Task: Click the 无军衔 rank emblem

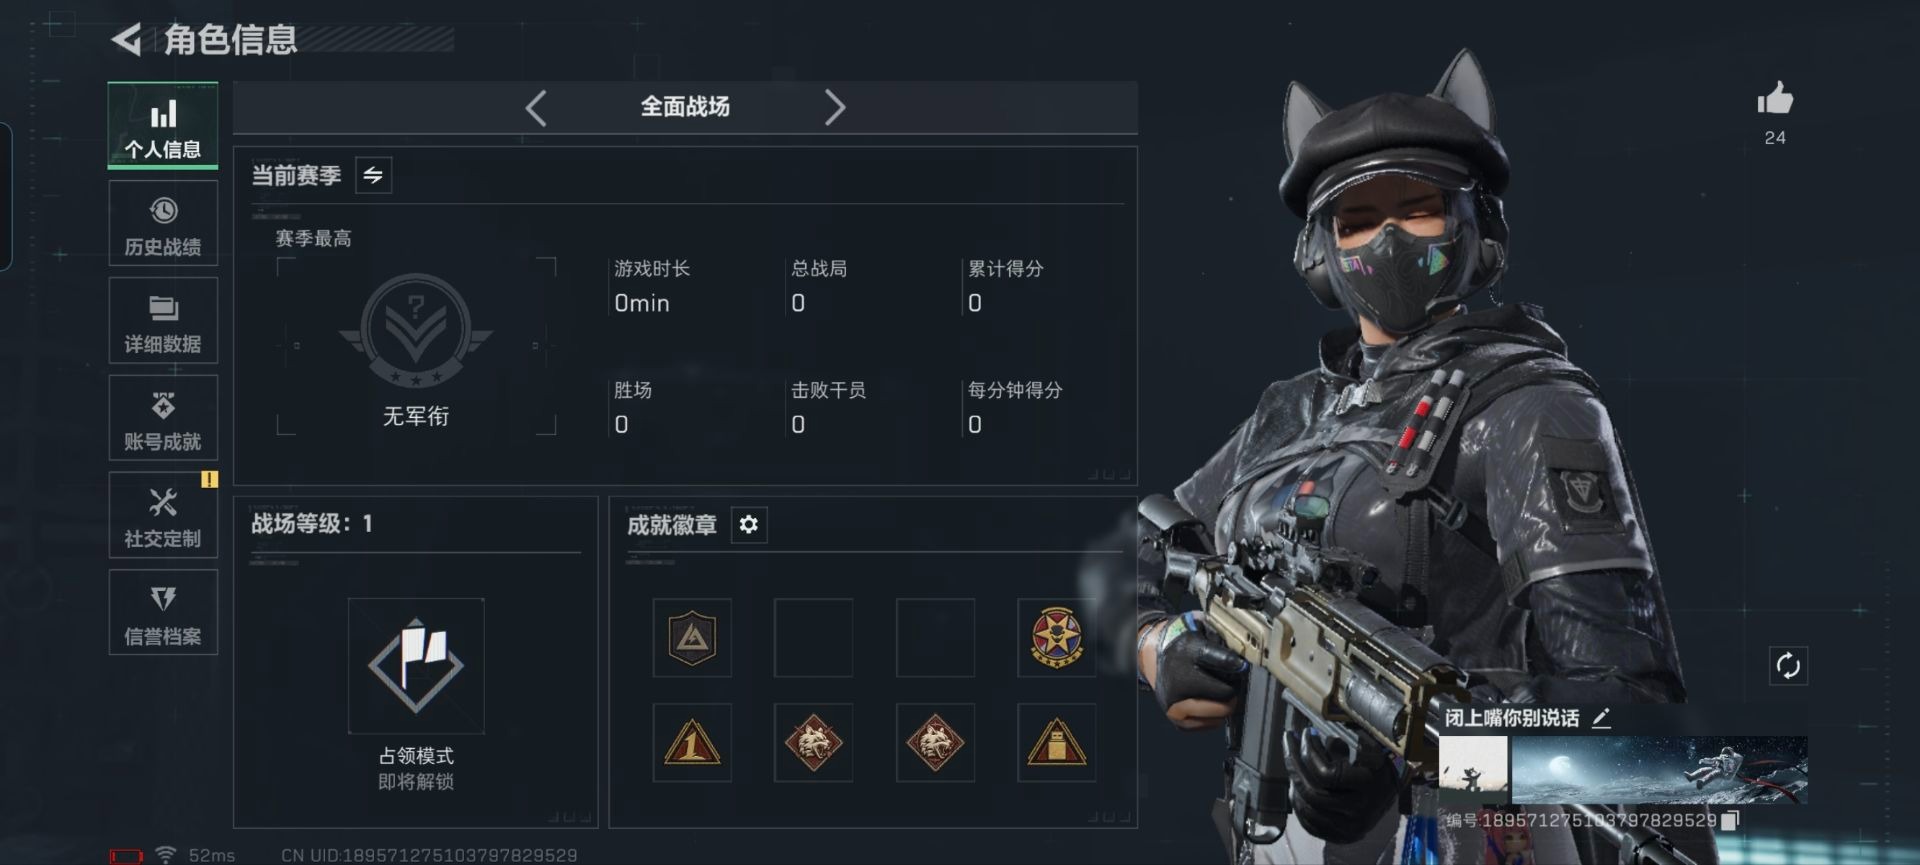Action: coord(416,331)
